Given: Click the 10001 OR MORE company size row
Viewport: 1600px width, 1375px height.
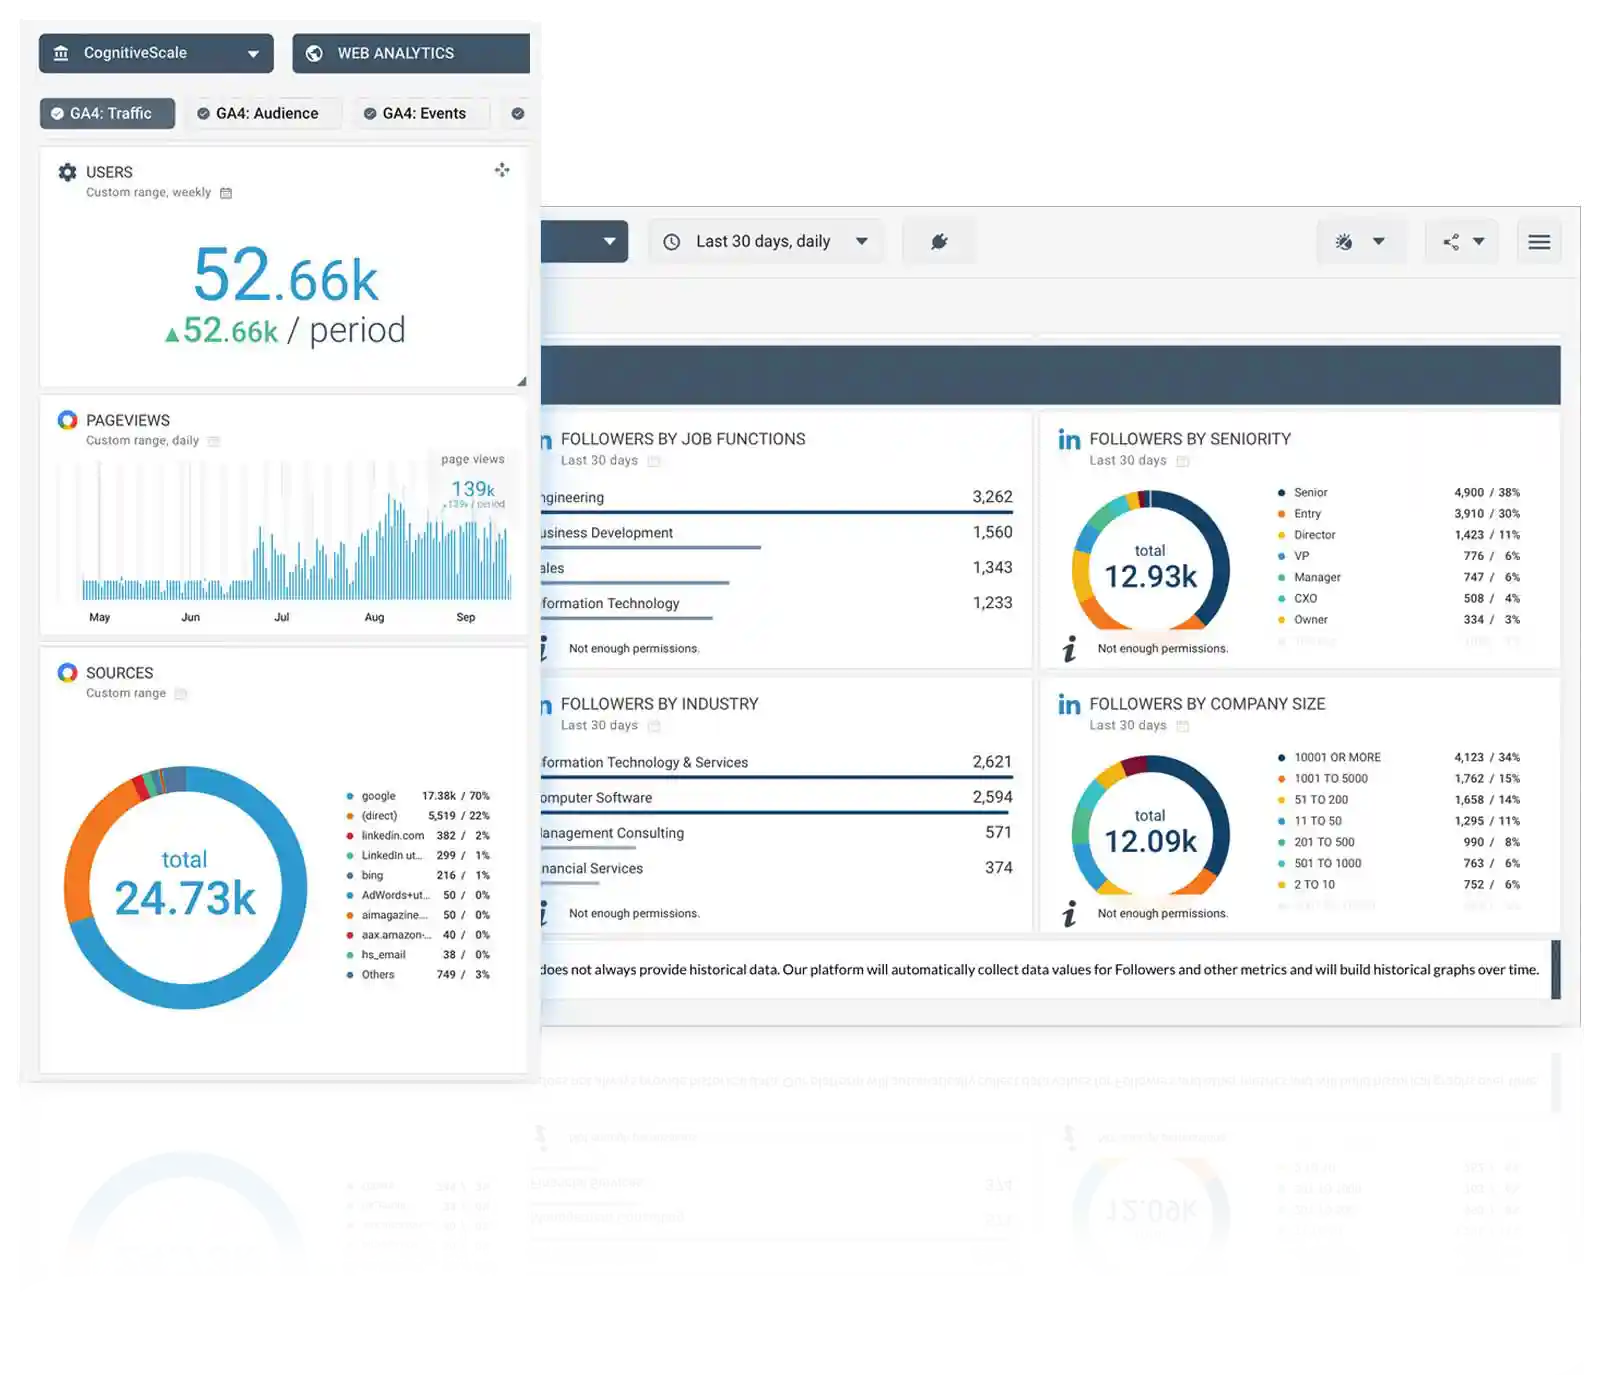Looking at the screenshot, I should click(x=1398, y=757).
